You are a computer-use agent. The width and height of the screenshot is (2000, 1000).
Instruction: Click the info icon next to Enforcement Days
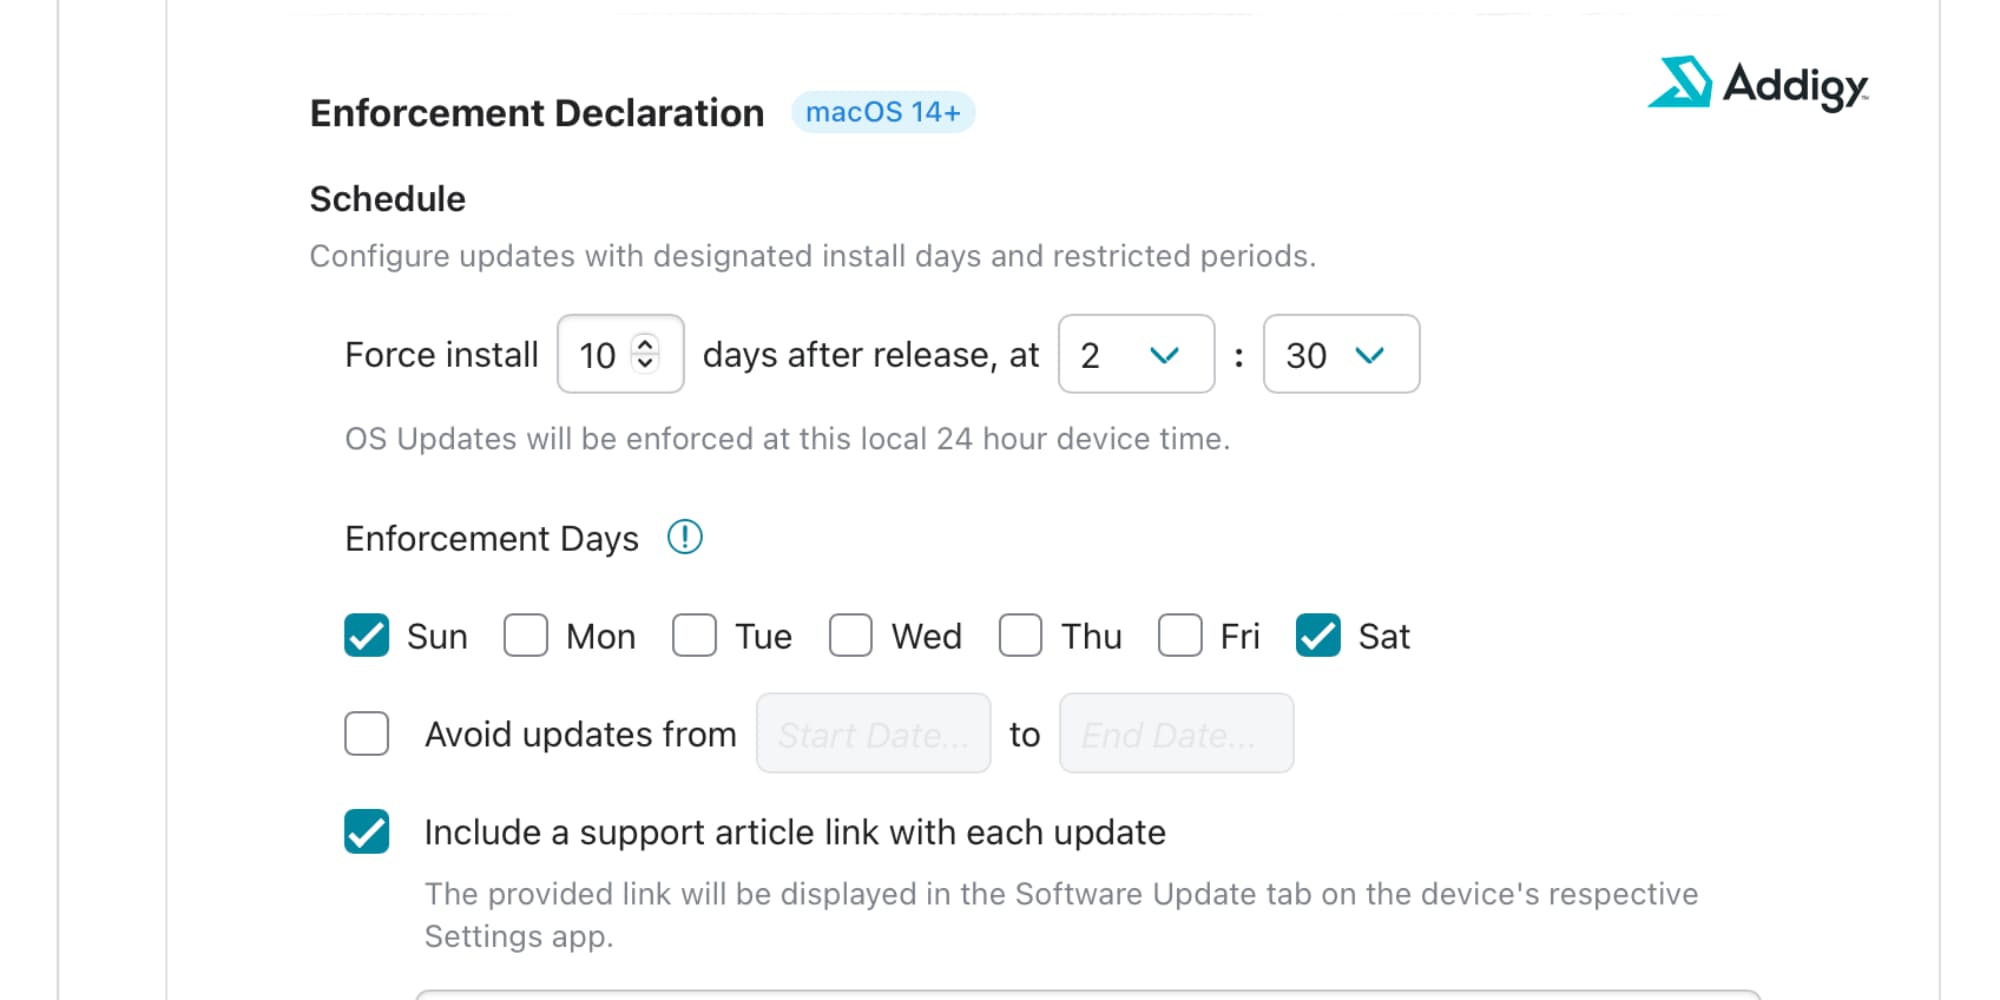(686, 537)
